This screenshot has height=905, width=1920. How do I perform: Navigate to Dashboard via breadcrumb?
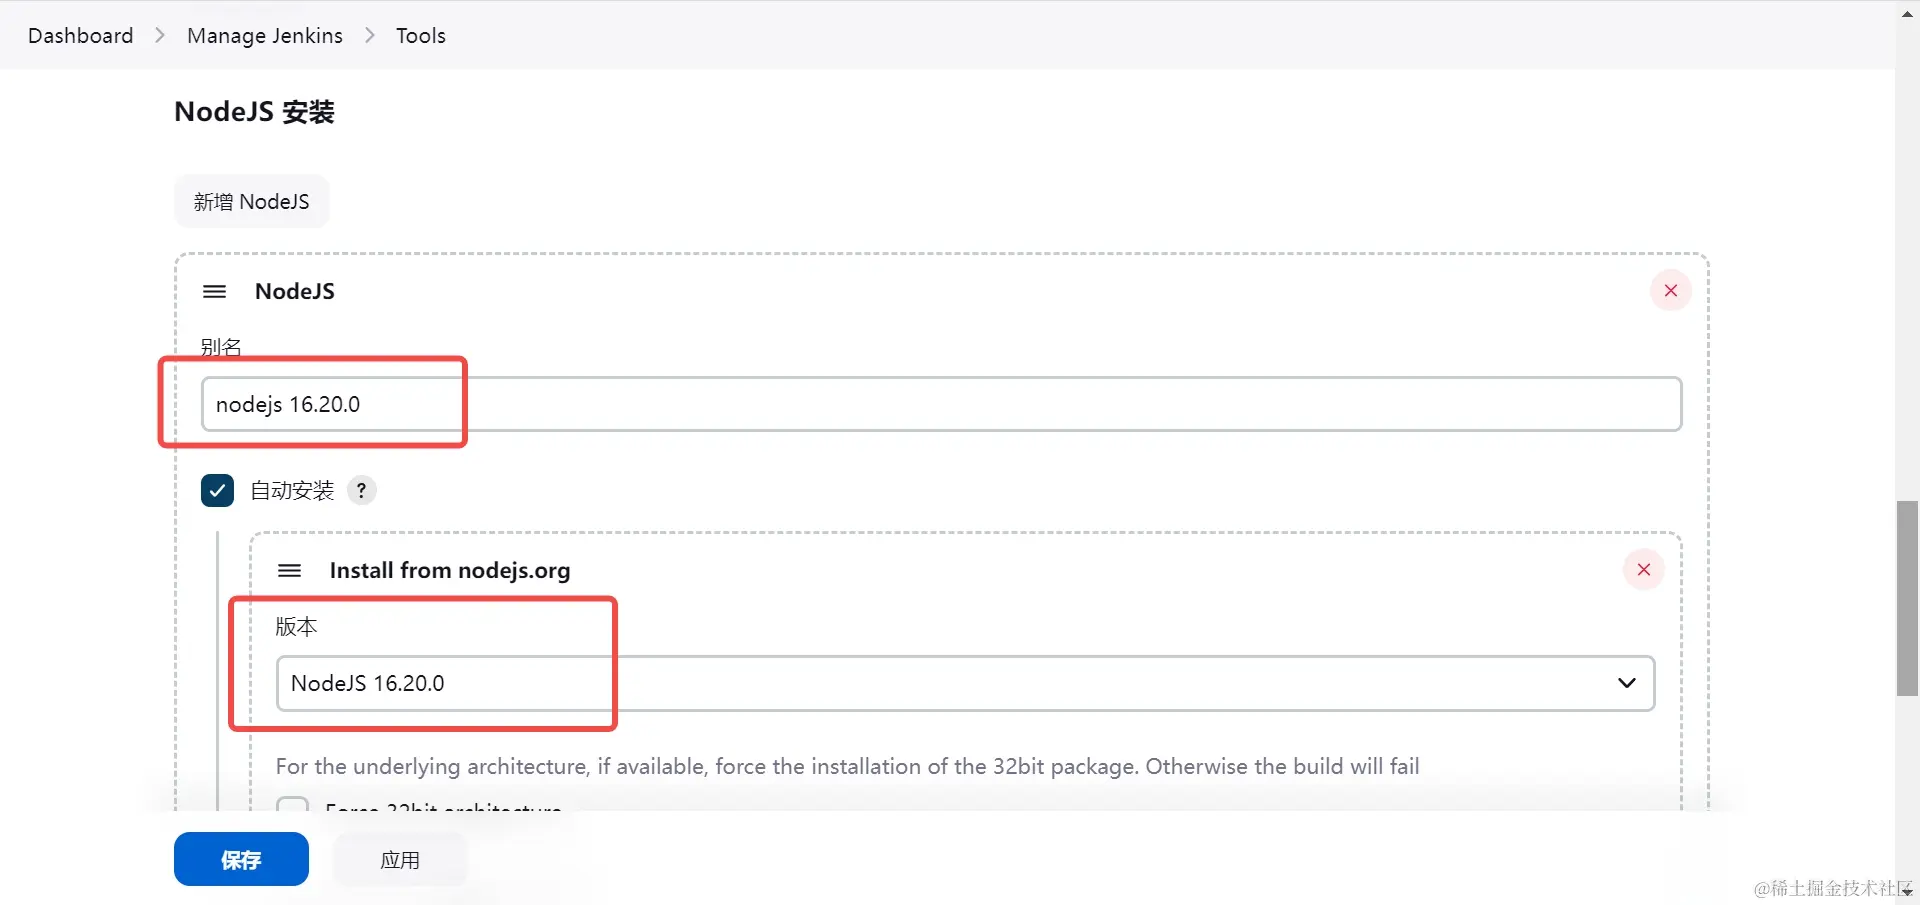coord(80,35)
